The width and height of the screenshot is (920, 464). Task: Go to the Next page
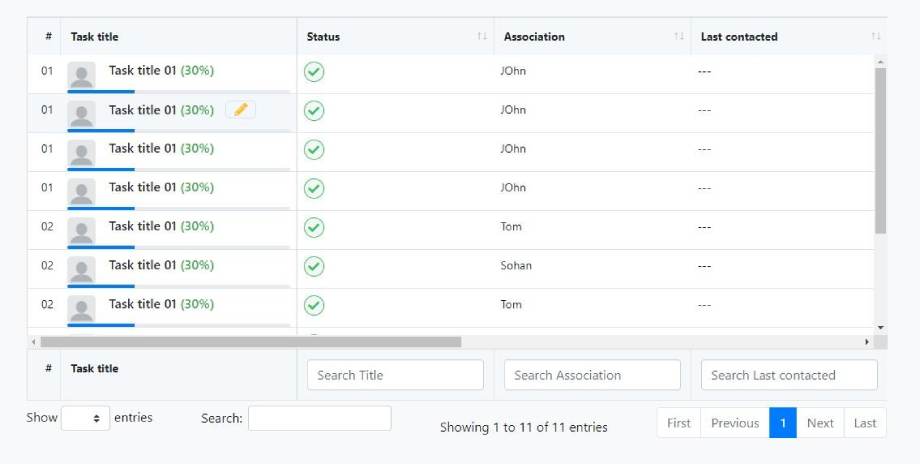pyautogui.click(x=820, y=423)
